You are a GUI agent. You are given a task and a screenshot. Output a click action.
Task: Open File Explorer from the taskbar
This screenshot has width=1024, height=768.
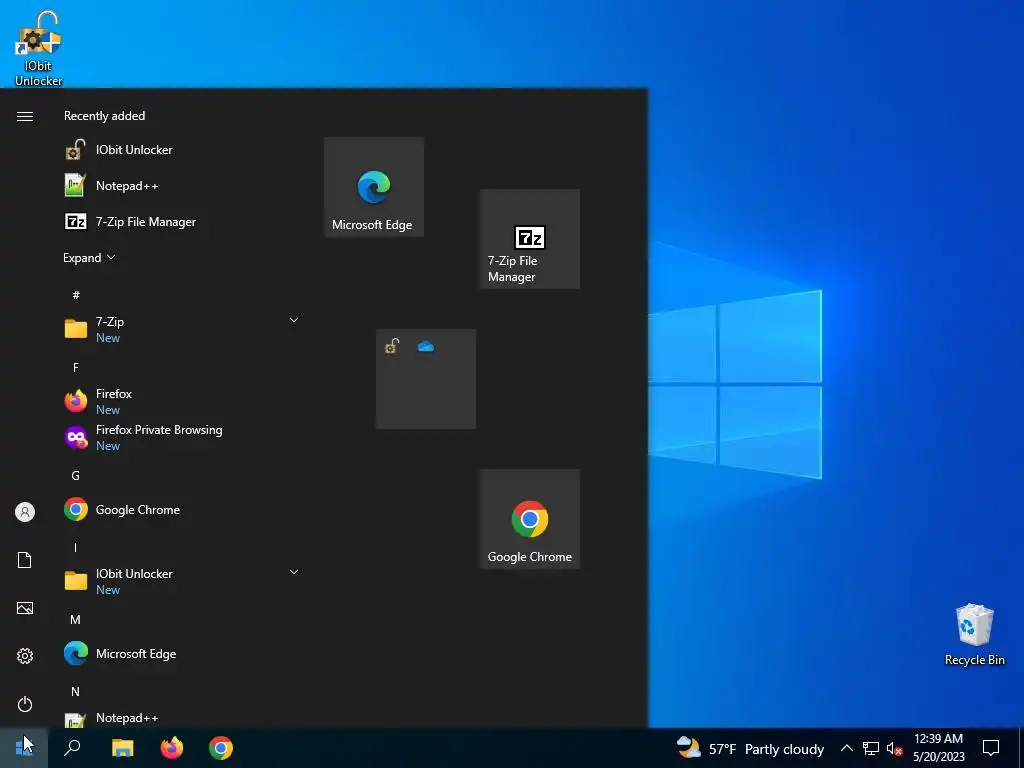pyautogui.click(x=122, y=748)
